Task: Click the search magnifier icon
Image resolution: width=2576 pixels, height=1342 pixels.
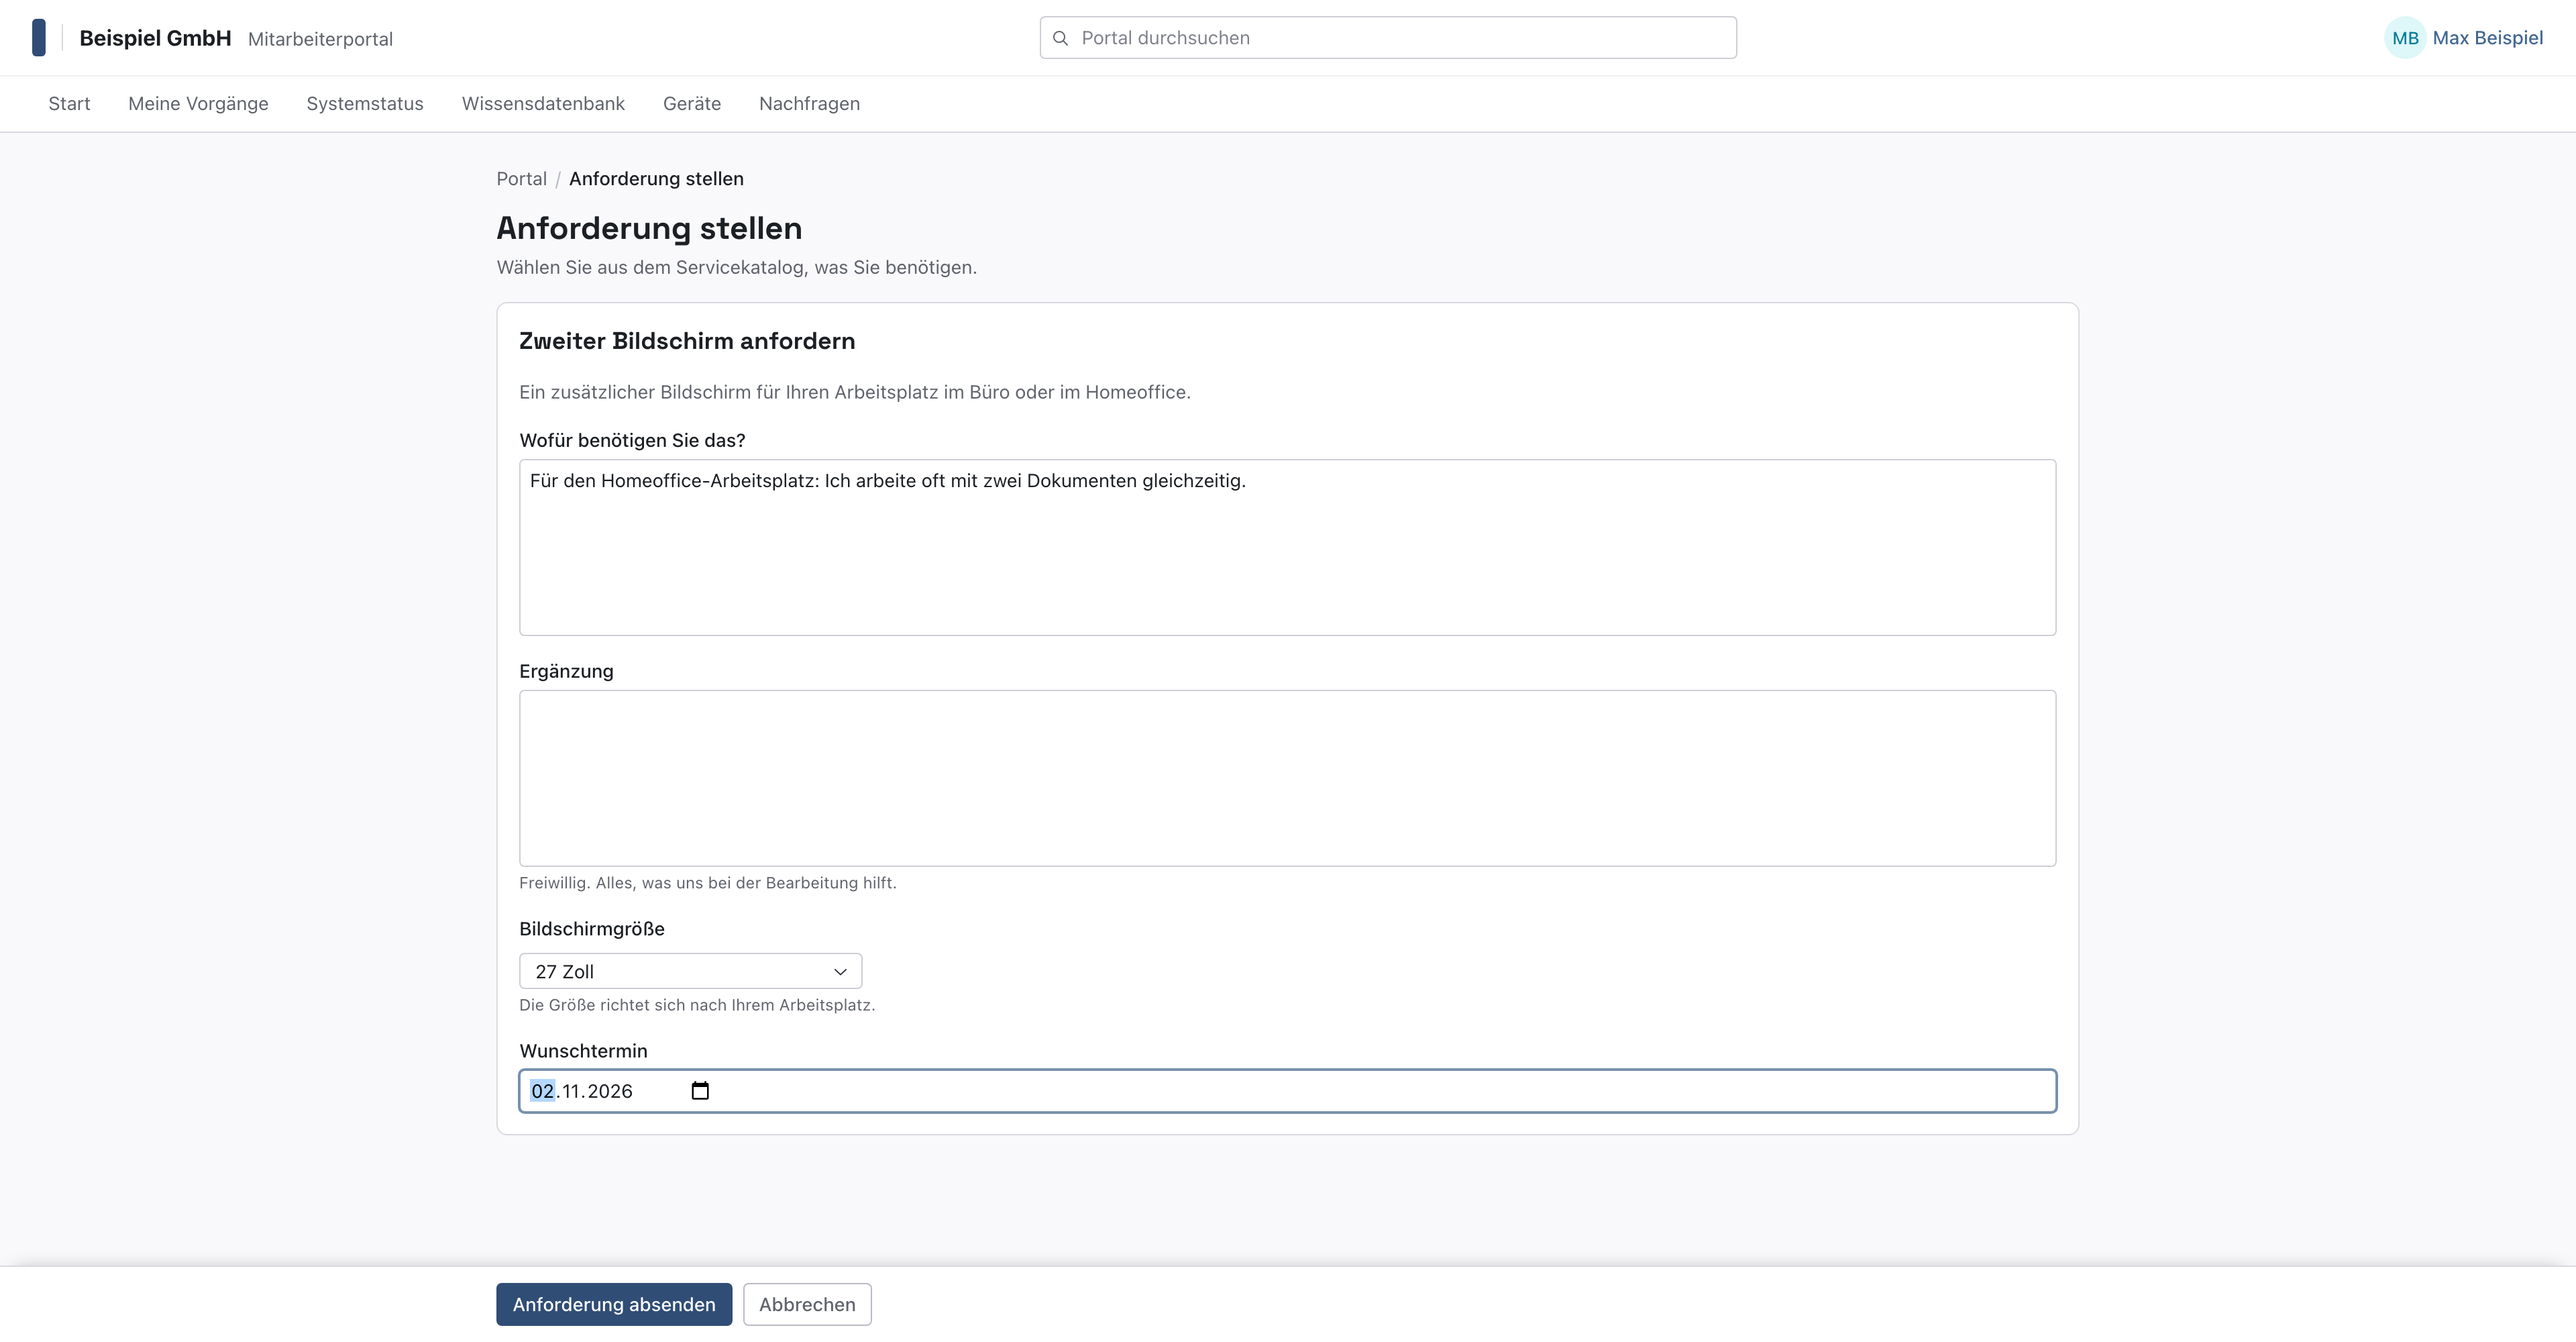Action: click(x=1061, y=38)
